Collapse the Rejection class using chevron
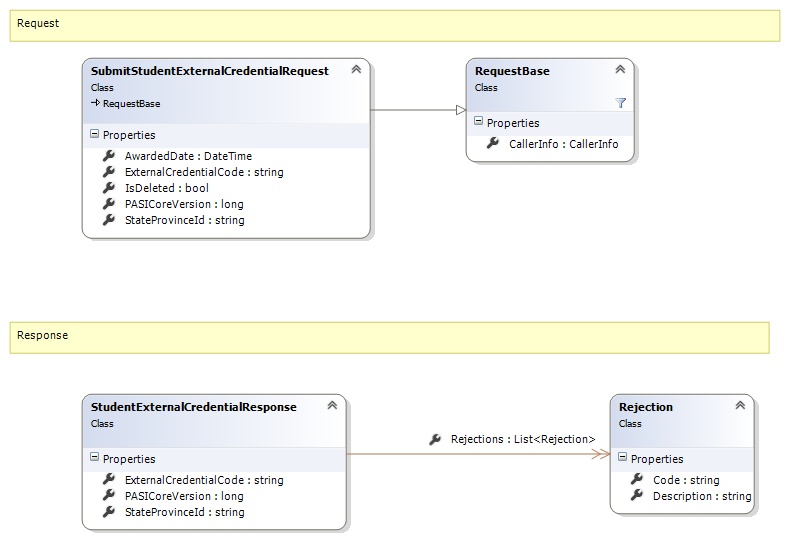This screenshot has height=538, width=788. [x=740, y=406]
